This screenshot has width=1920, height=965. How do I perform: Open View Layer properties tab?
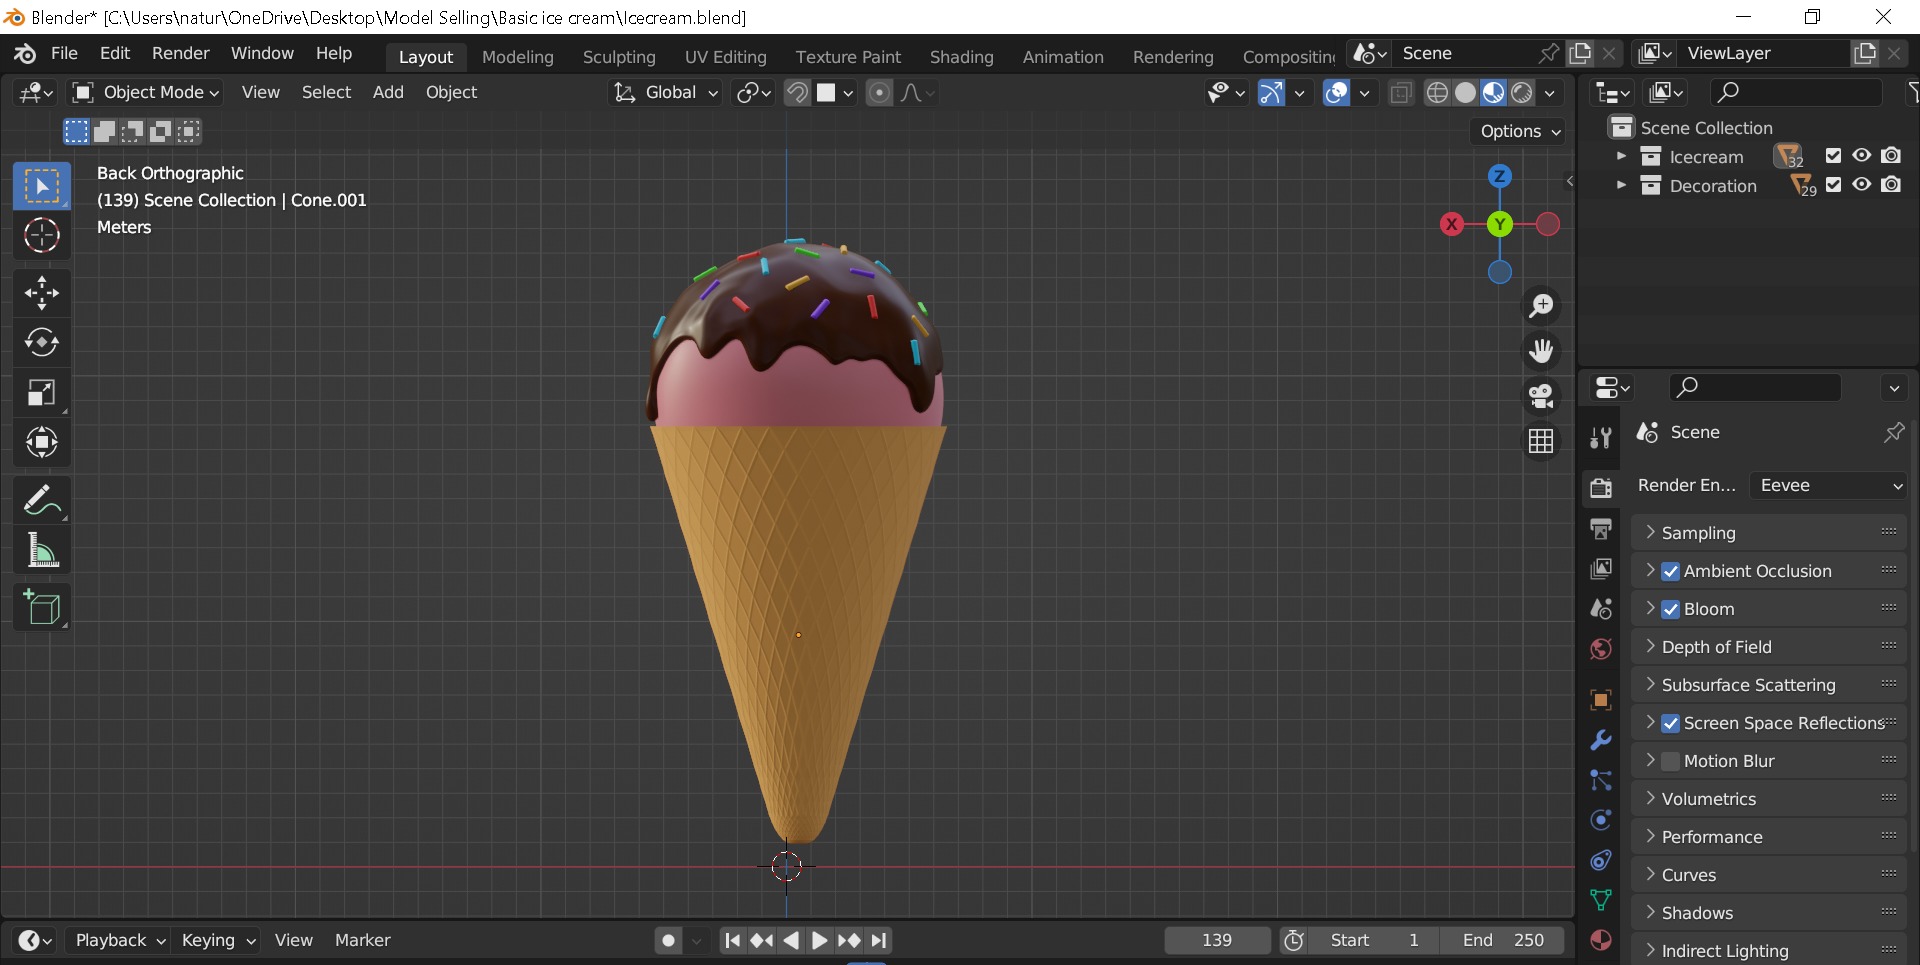click(x=1601, y=568)
